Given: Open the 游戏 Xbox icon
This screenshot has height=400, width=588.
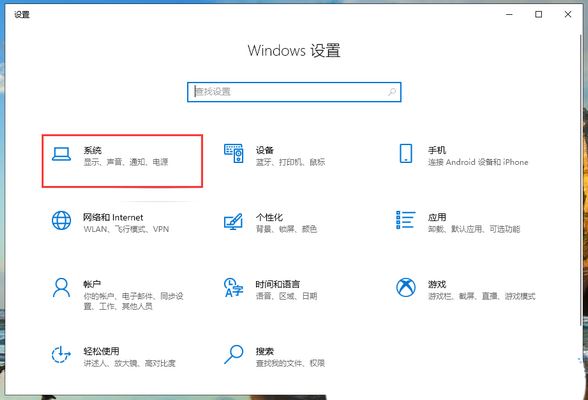Looking at the screenshot, I should coord(406,287).
